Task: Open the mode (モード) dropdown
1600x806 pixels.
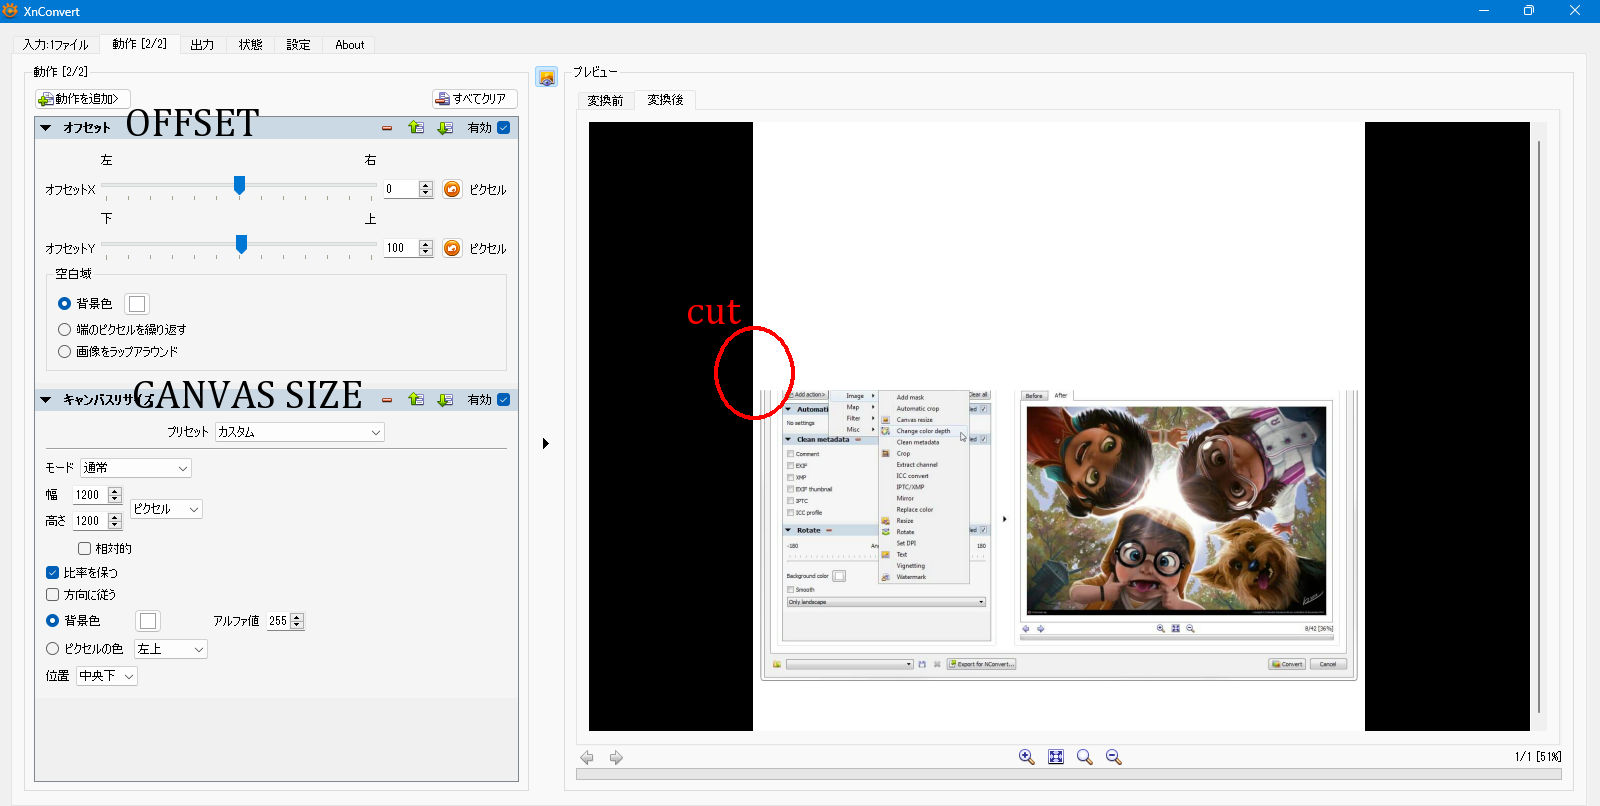Action: [136, 468]
